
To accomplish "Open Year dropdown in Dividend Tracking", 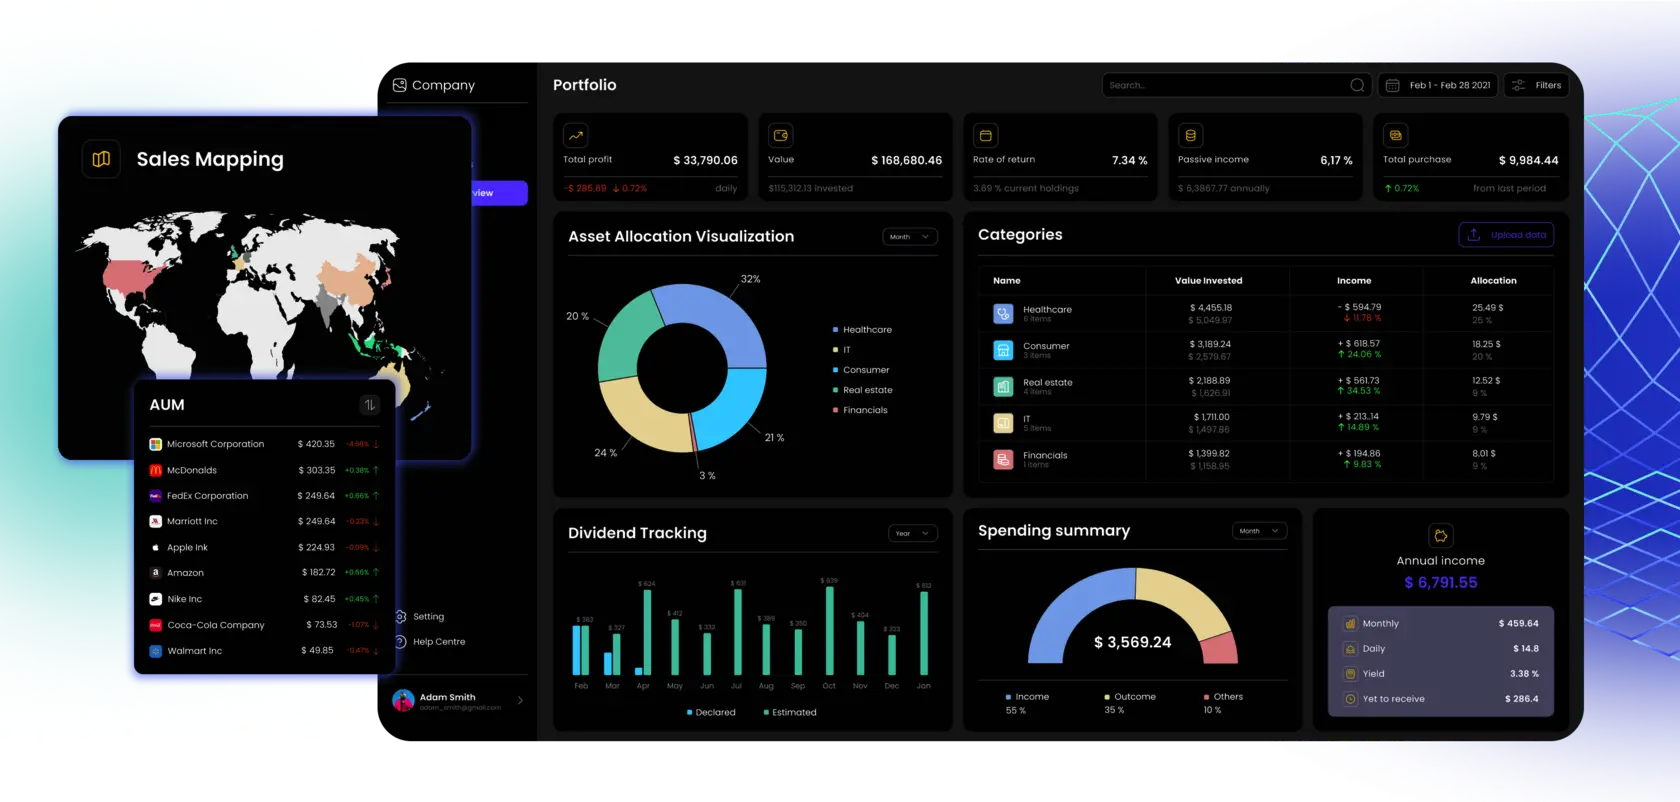I will click(912, 533).
